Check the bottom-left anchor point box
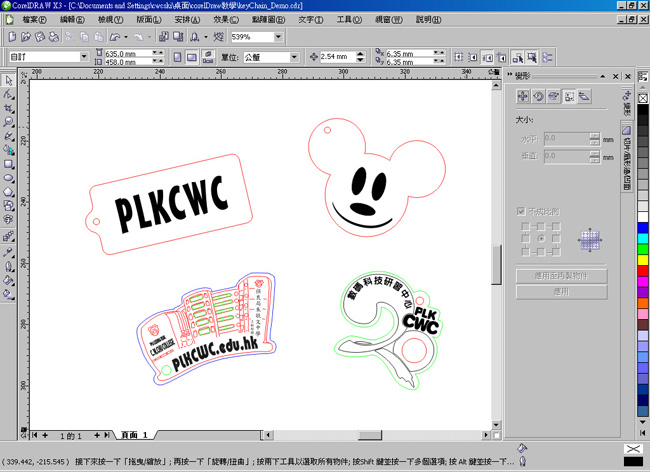Screen dimensions: 650x472 526,252
